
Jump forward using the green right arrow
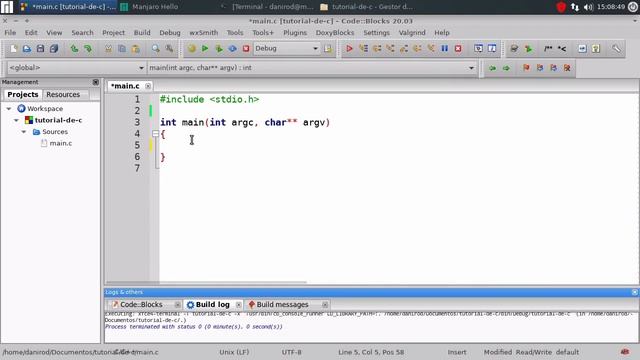[x=506, y=68]
